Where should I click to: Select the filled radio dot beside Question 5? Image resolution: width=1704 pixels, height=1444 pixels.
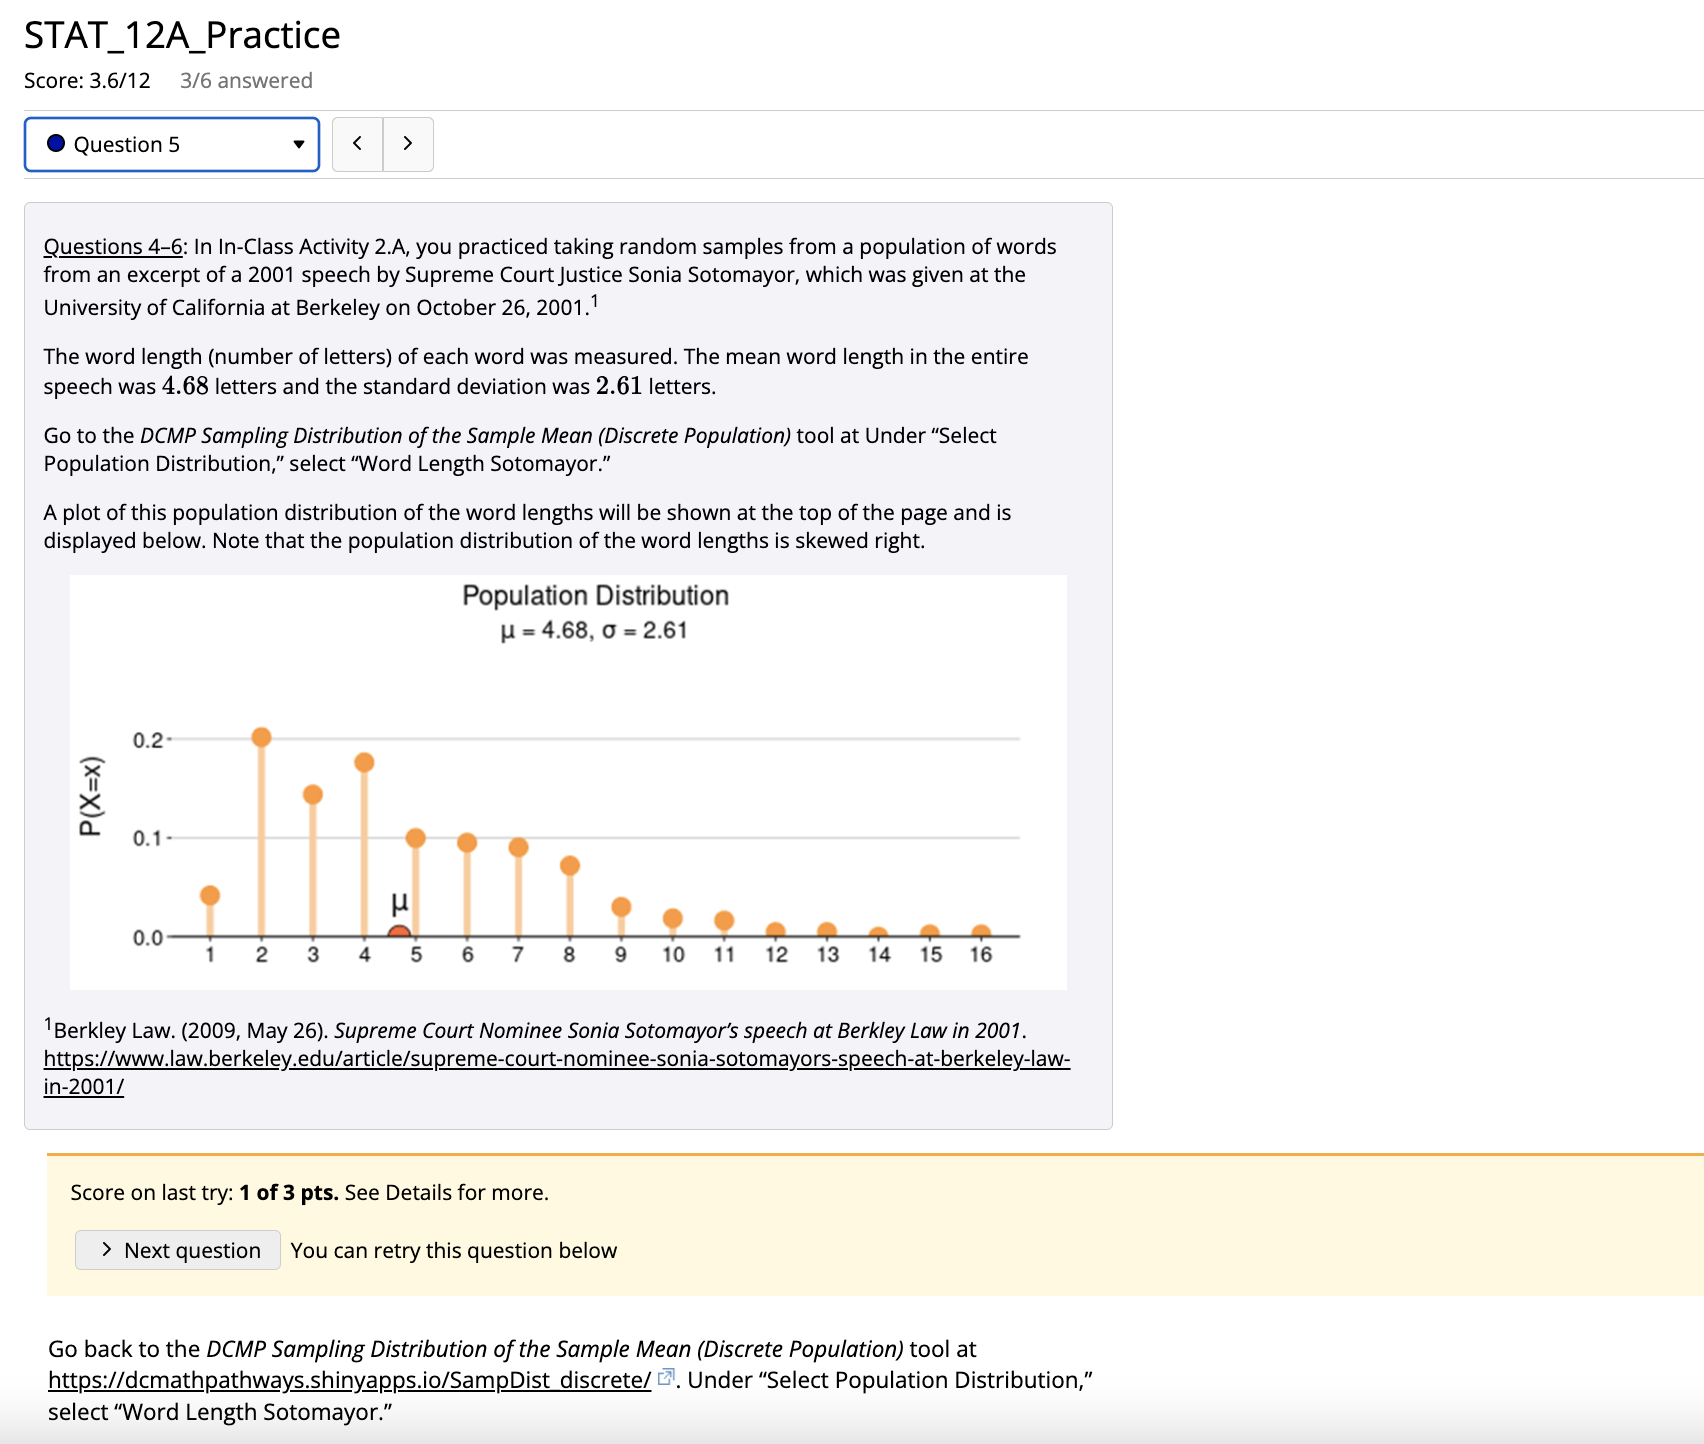57,143
